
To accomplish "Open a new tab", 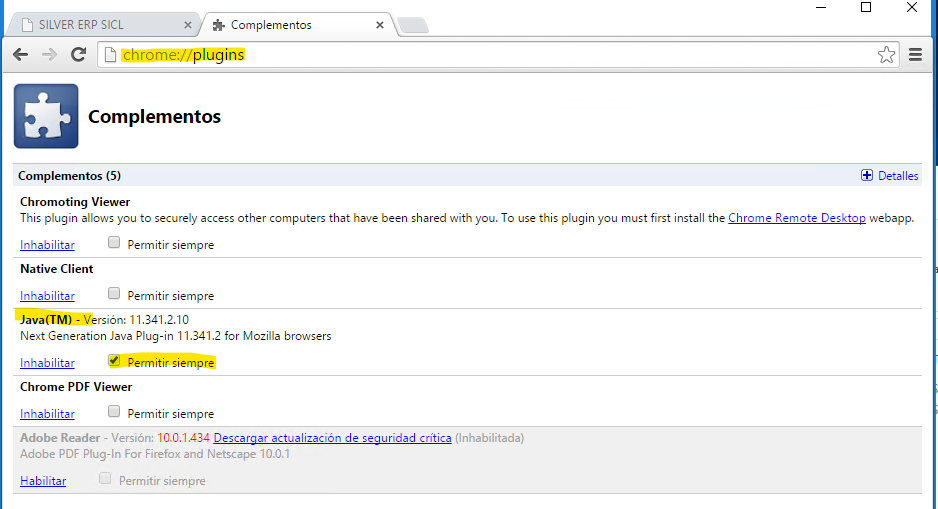I will [413, 25].
